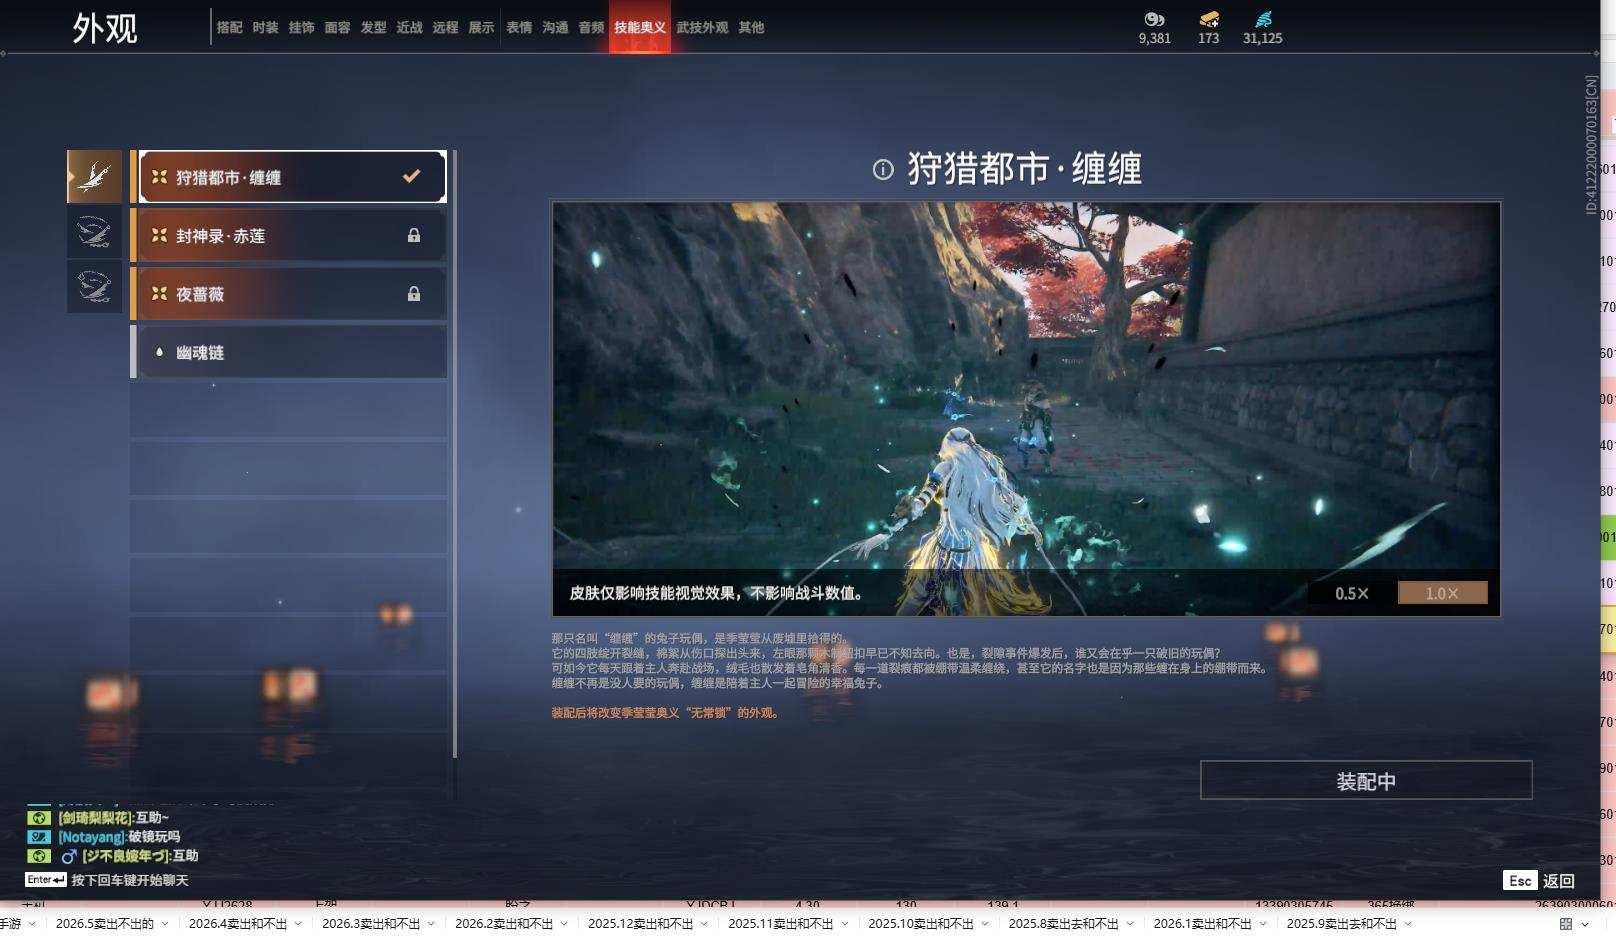Click the chat channel icon beside 剑琦梨梨花

[x=38, y=817]
